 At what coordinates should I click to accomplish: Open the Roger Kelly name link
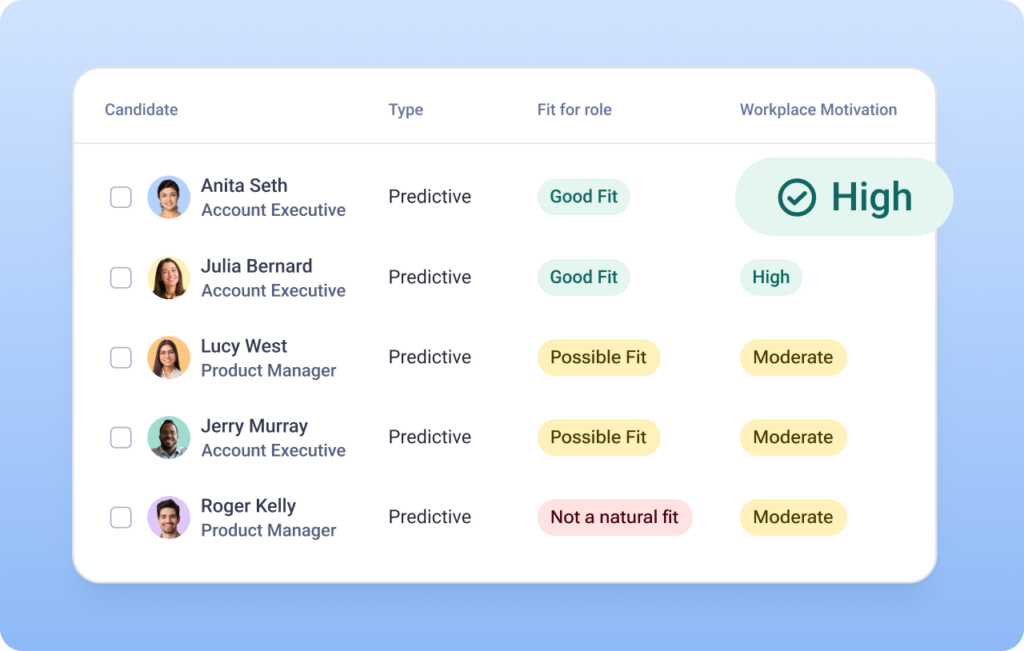248,506
